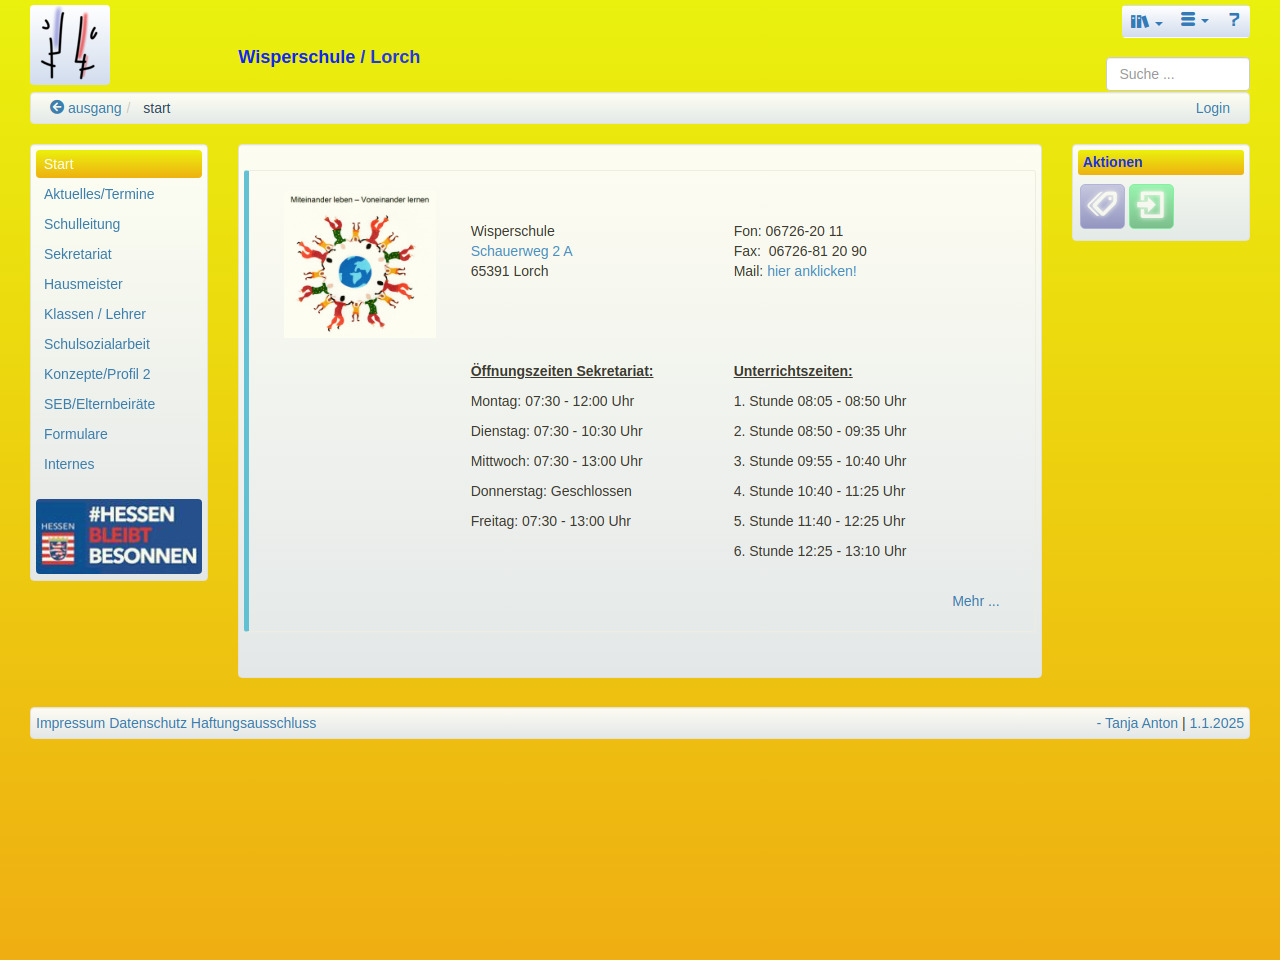Screen dimensions: 1280x960
Task: Go to the Schulleitung page
Action: coord(82,224)
